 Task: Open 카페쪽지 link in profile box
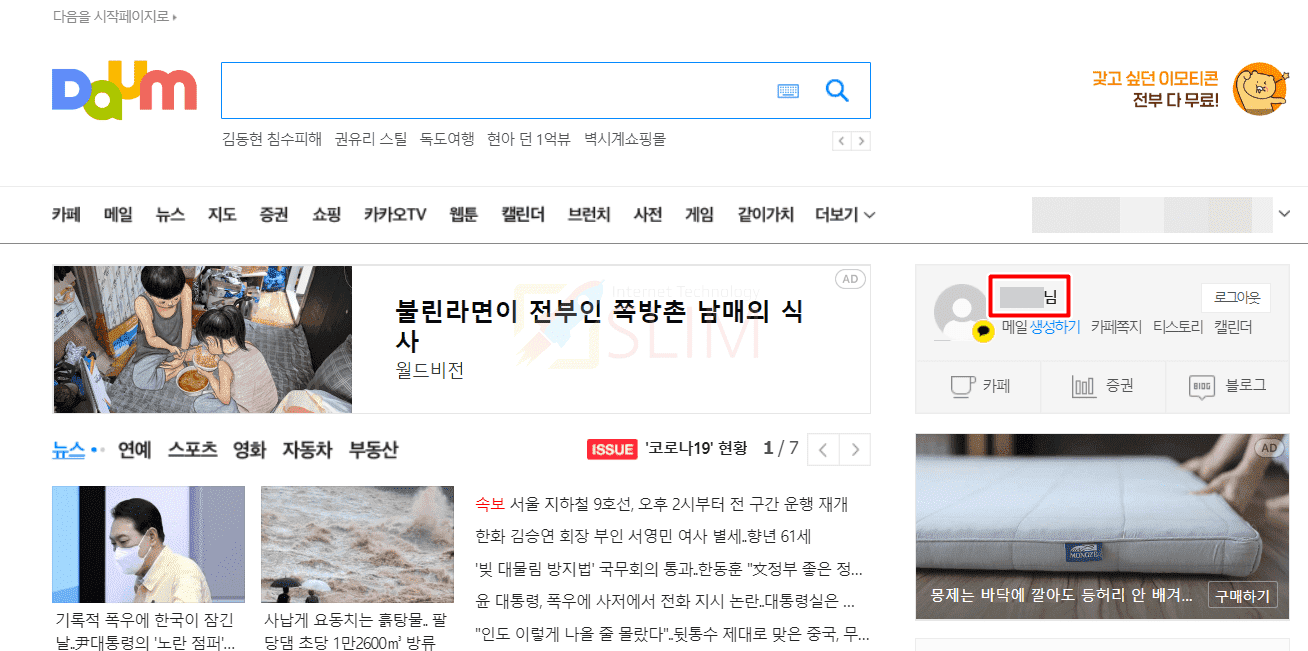pyautogui.click(x=1116, y=327)
